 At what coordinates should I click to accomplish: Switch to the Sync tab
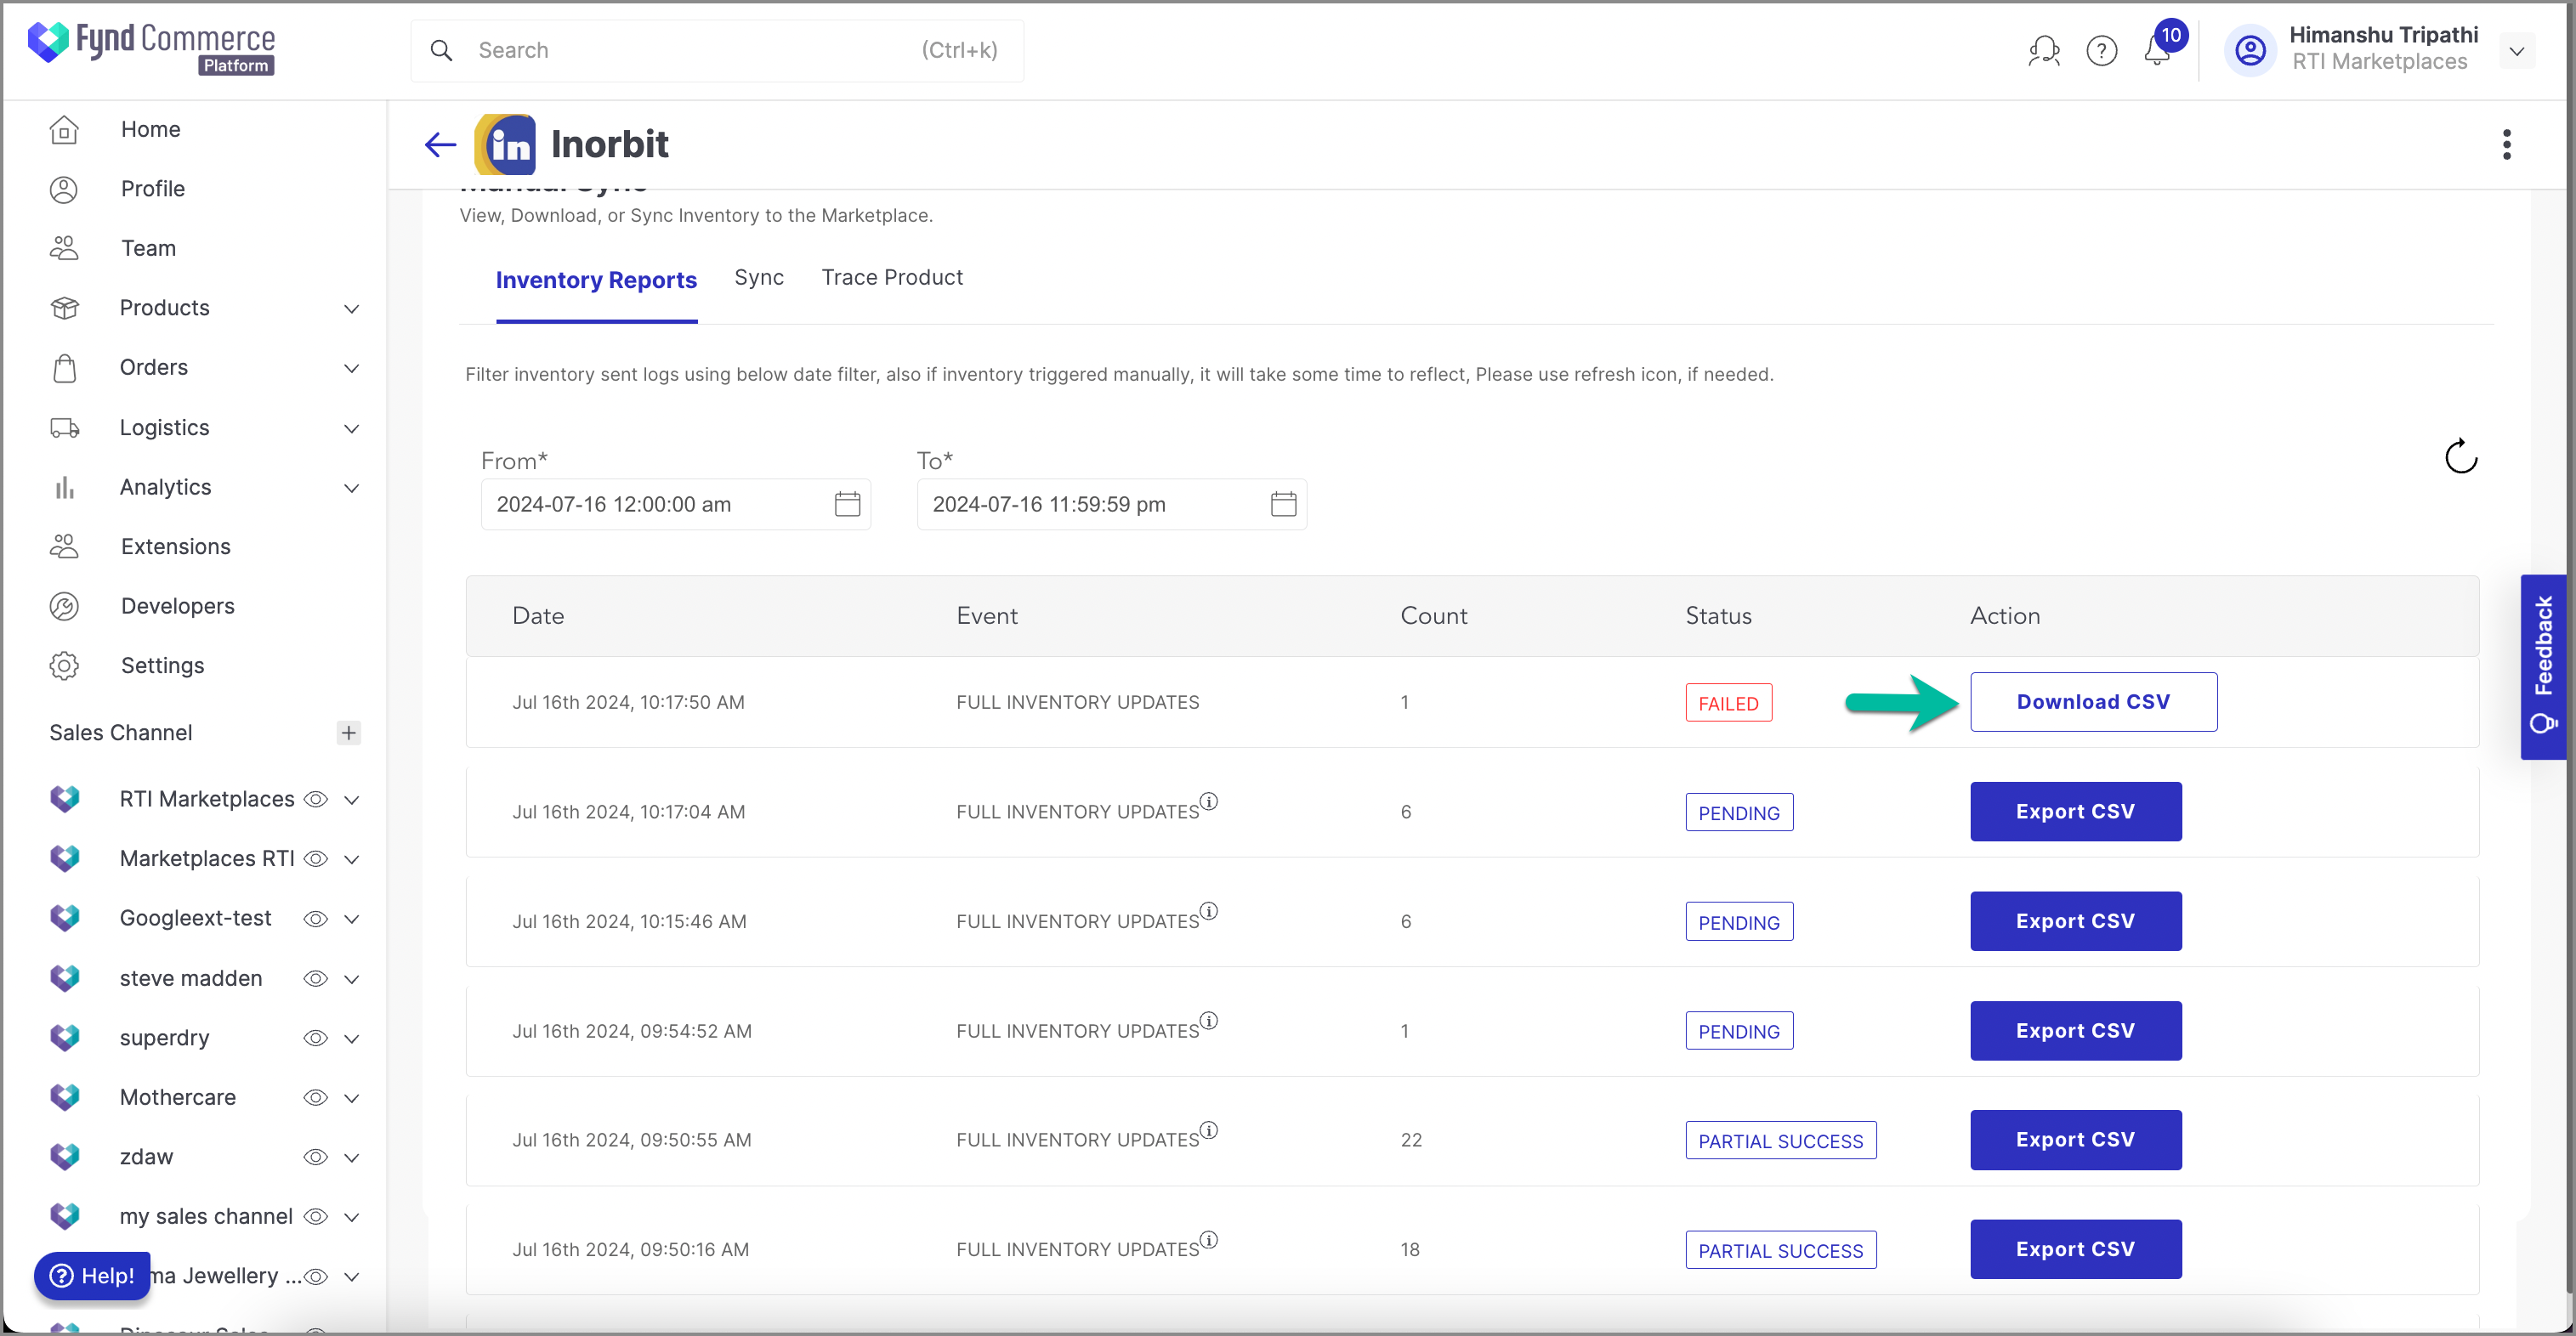pyautogui.click(x=759, y=278)
